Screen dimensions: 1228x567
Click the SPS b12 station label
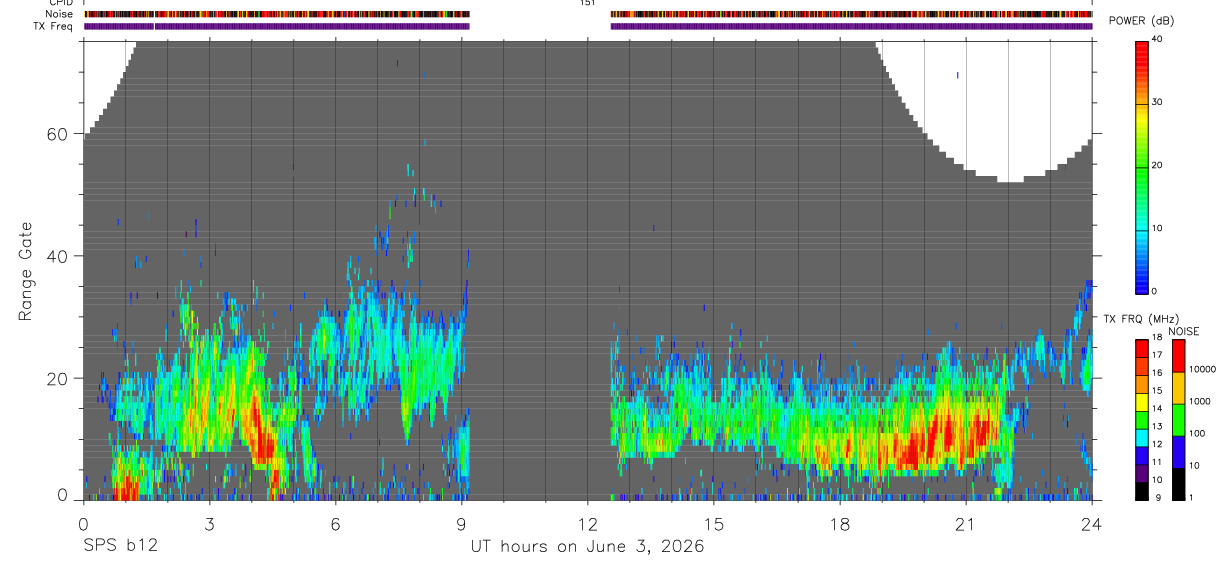click(x=120, y=547)
